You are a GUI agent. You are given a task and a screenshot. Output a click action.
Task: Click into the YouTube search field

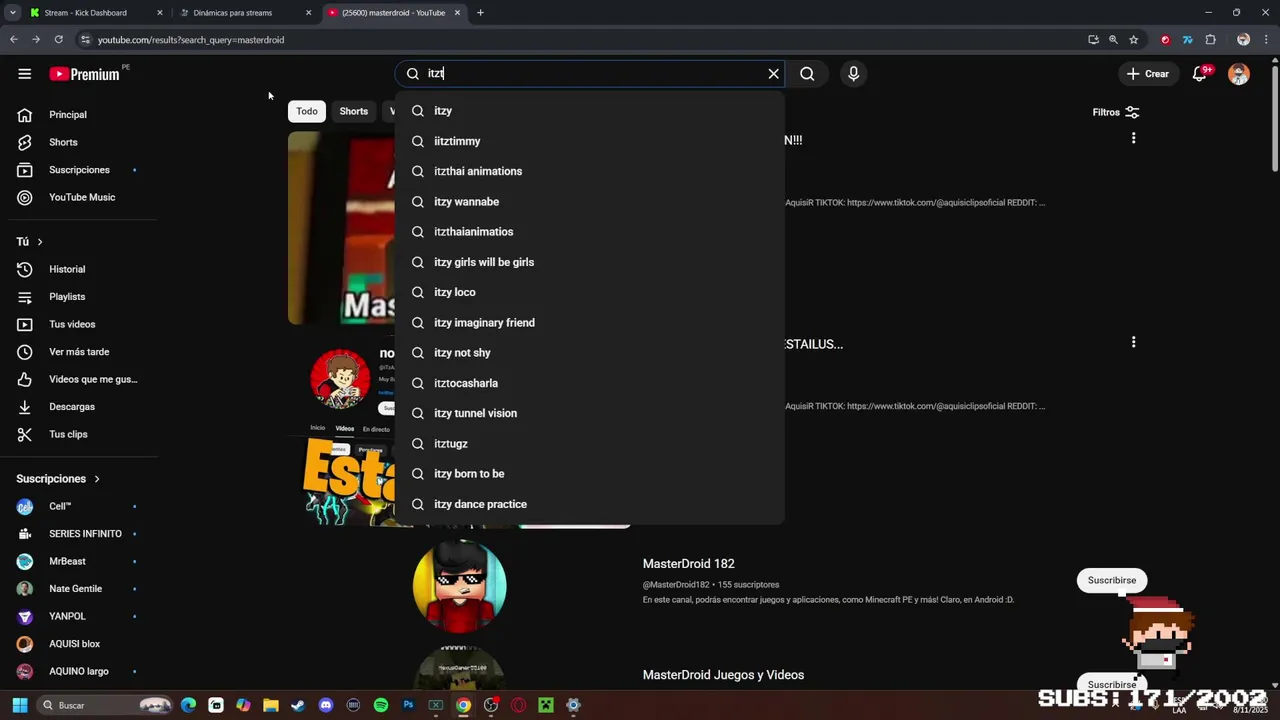(590, 74)
